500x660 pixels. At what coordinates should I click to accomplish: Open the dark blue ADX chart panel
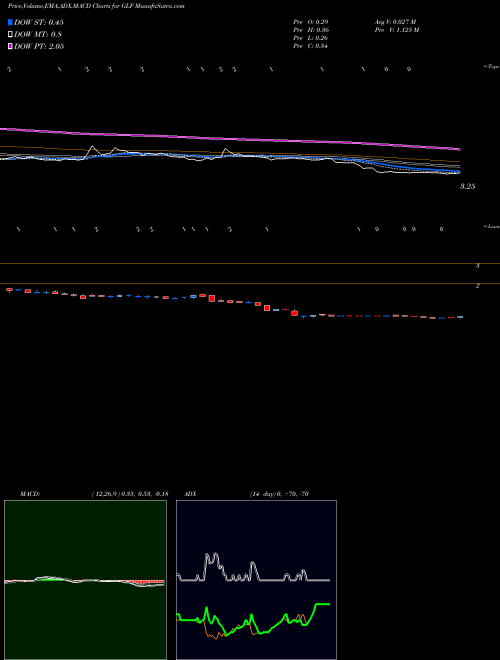(x=256, y=580)
